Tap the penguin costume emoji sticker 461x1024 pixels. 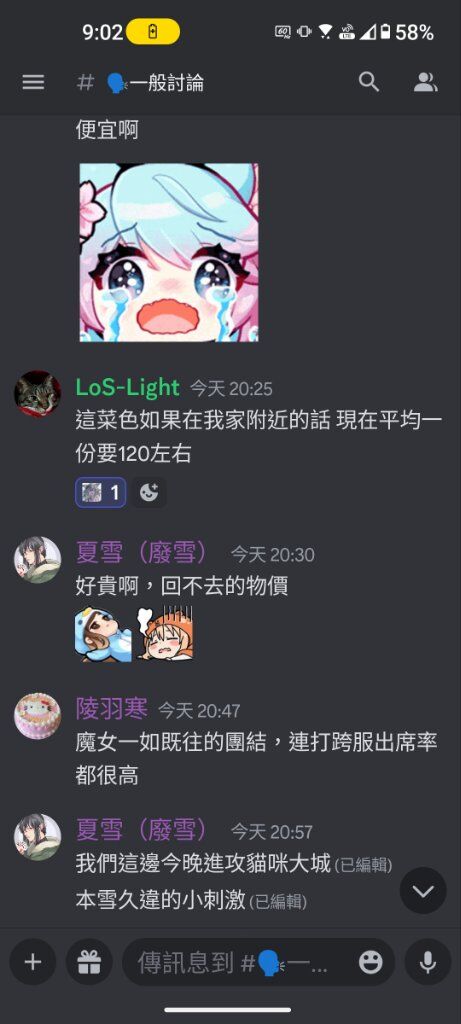(x=103, y=633)
